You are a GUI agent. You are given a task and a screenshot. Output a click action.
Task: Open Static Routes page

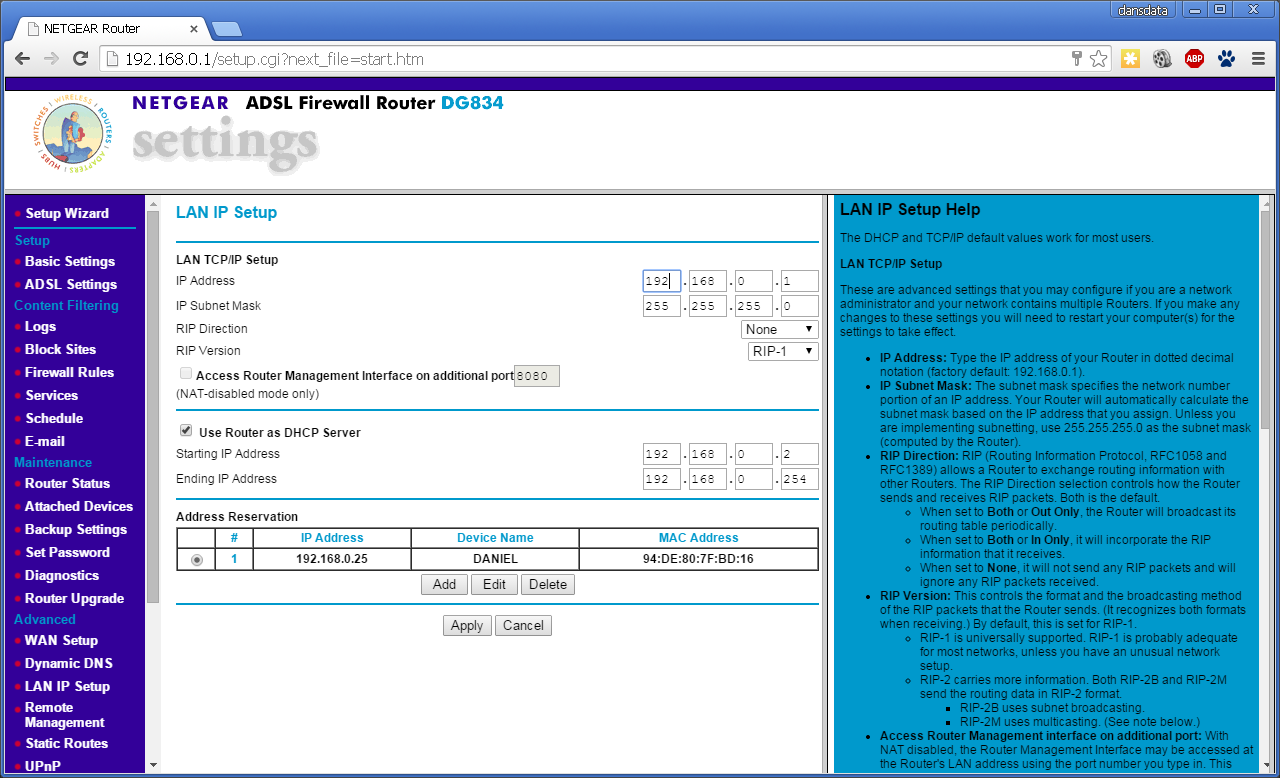66,743
